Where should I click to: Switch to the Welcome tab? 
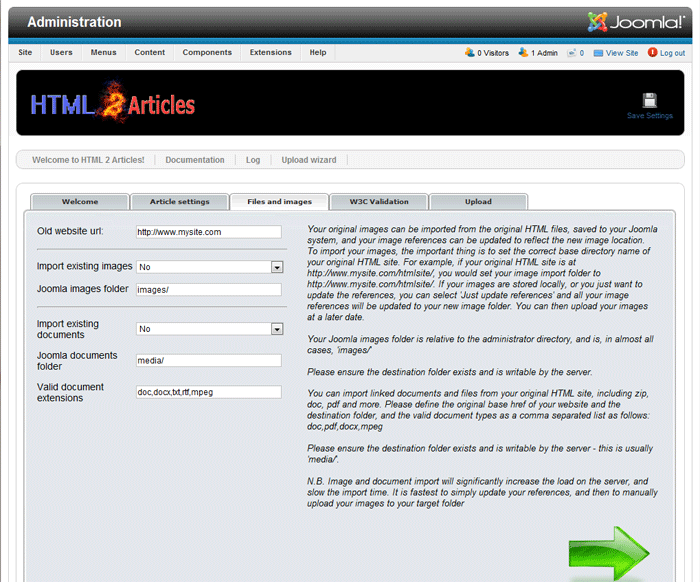[80, 202]
